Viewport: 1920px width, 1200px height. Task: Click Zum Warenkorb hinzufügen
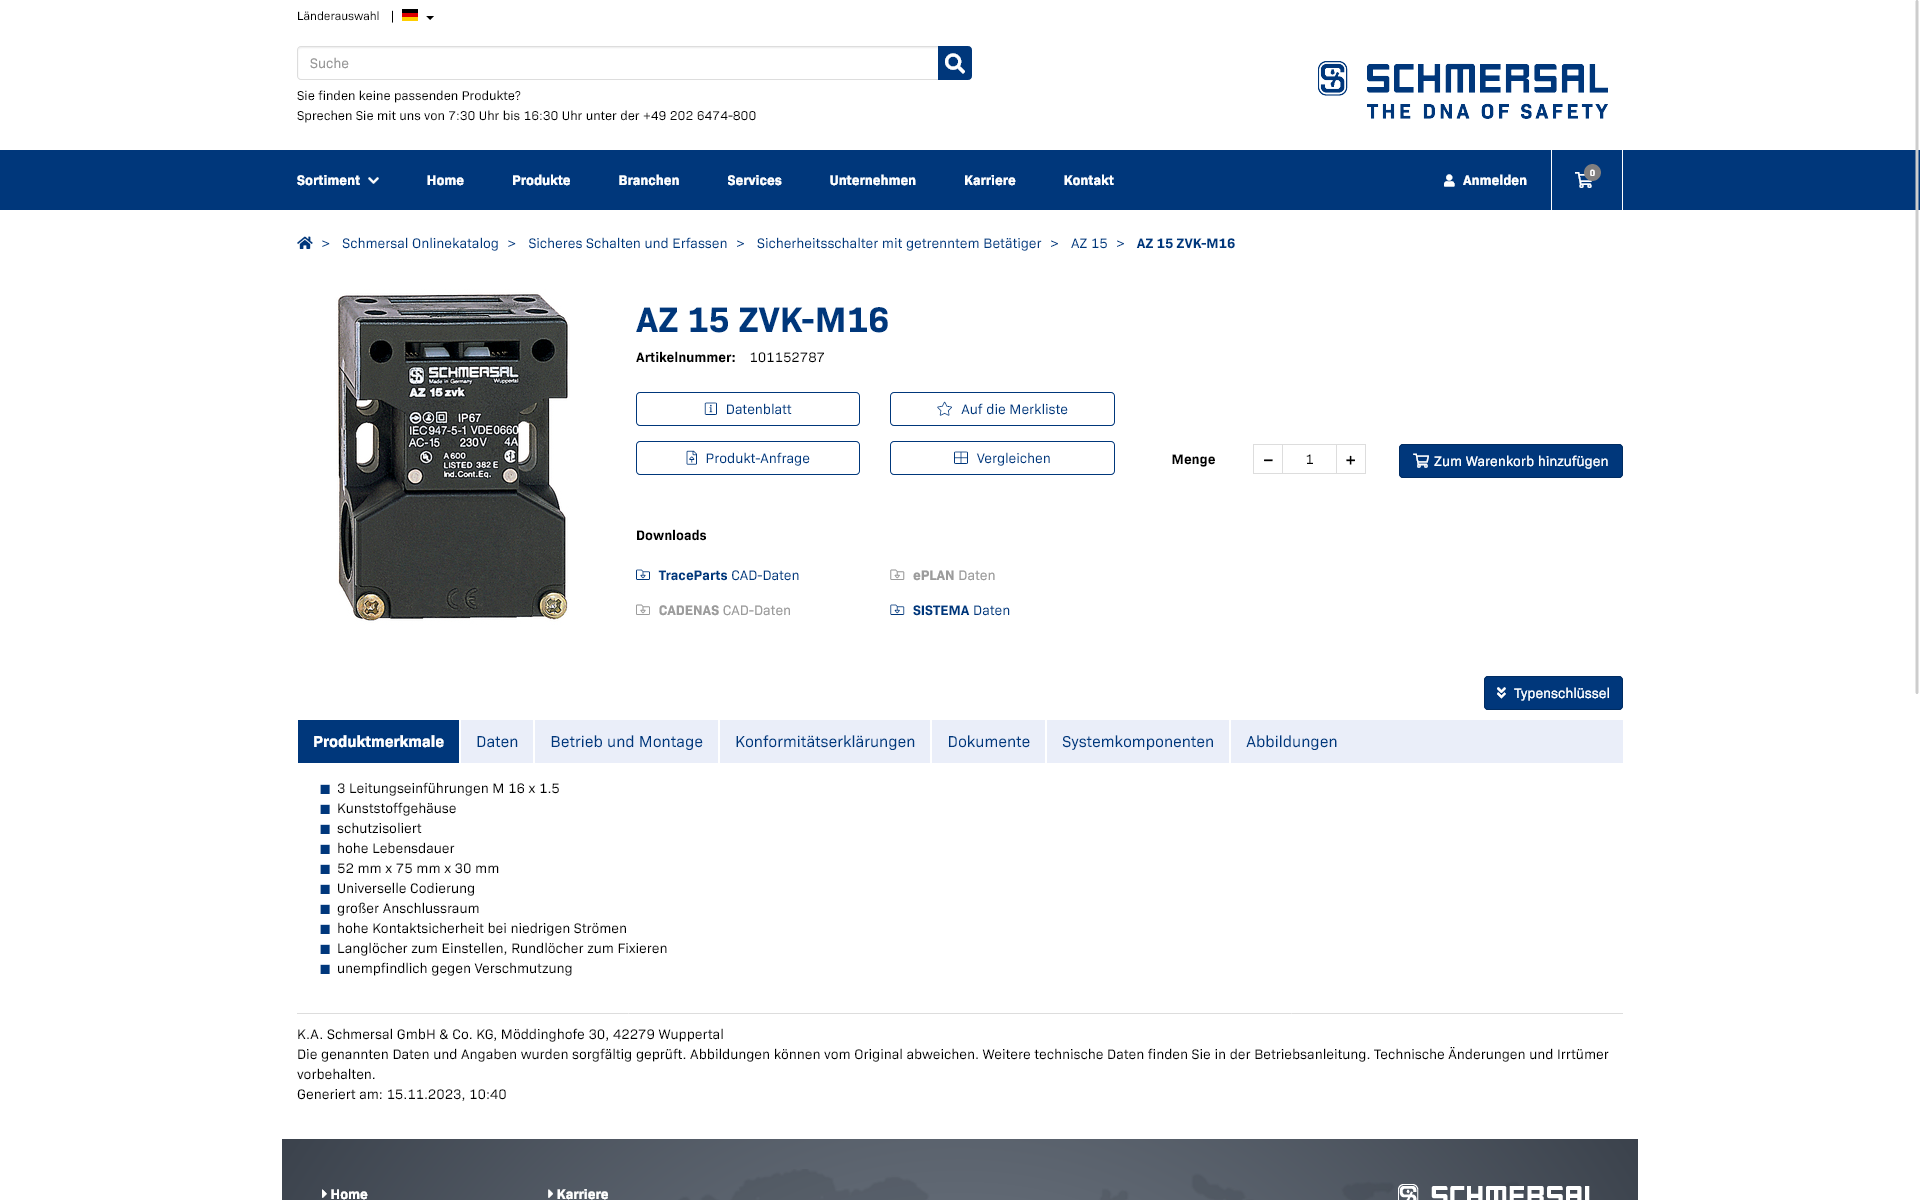tap(1510, 461)
